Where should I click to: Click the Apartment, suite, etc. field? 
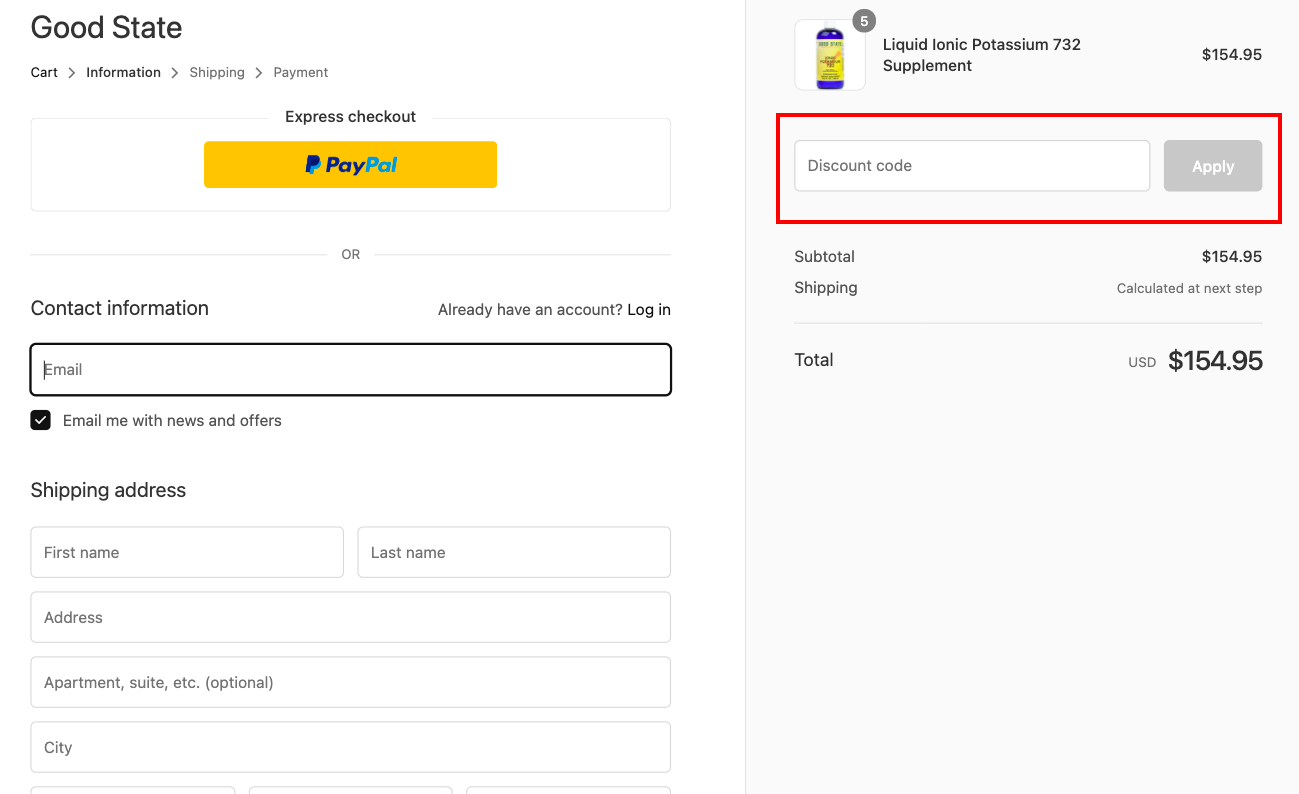(351, 682)
